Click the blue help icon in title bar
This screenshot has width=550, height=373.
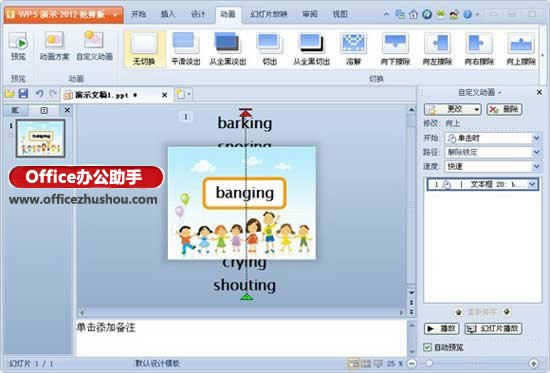468,14
